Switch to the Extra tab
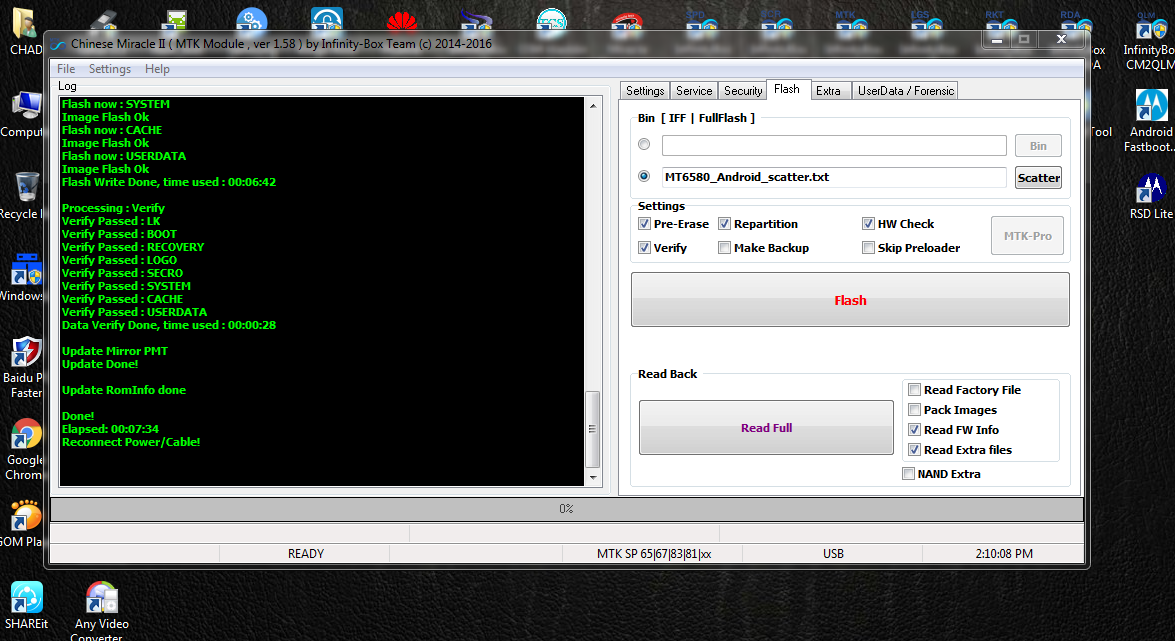1175x641 pixels. point(828,91)
